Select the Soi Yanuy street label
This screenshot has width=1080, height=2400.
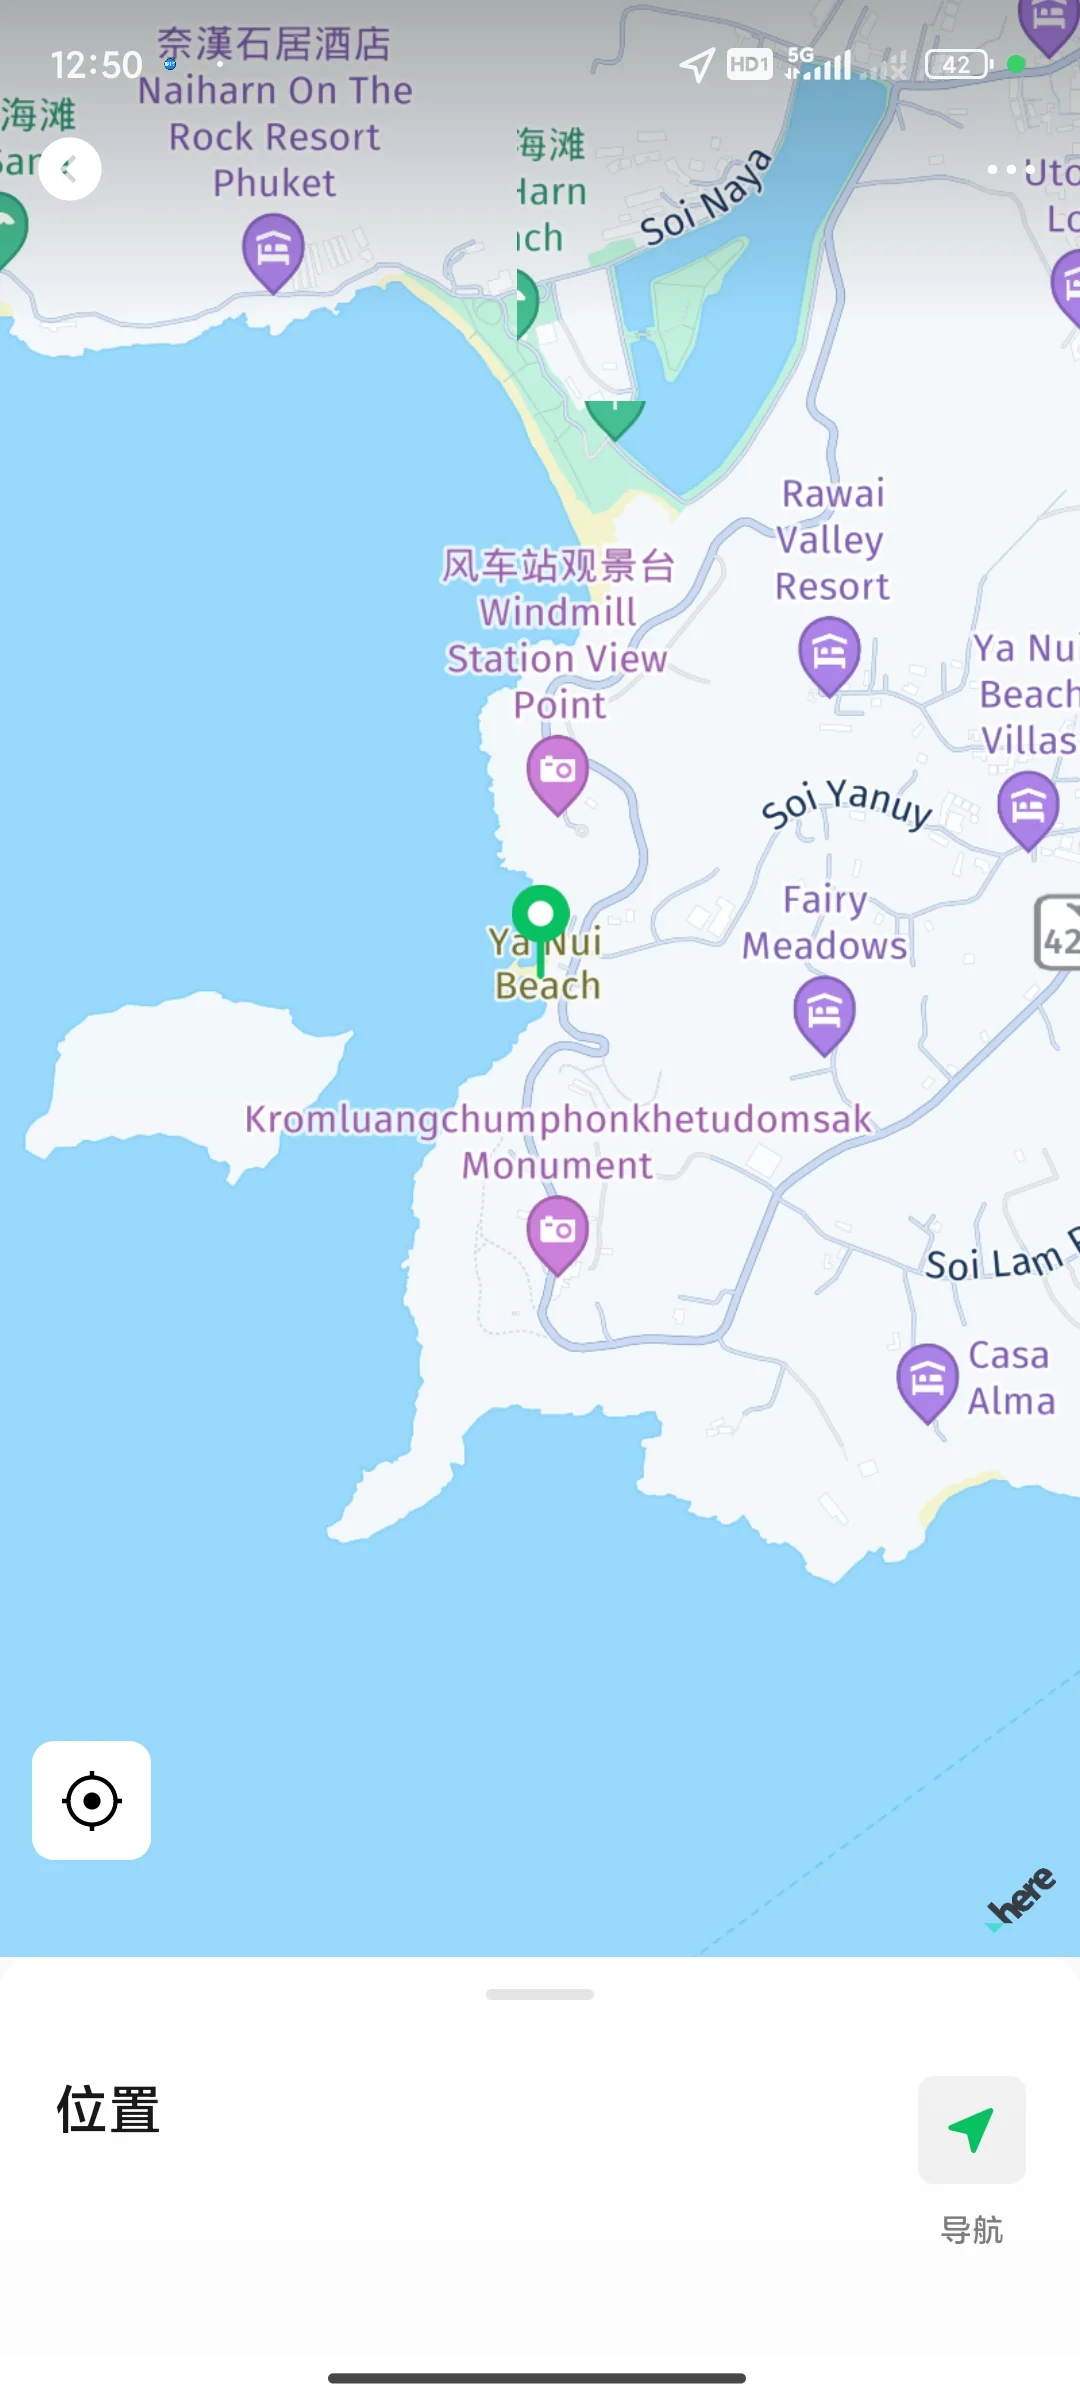click(847, 803)
